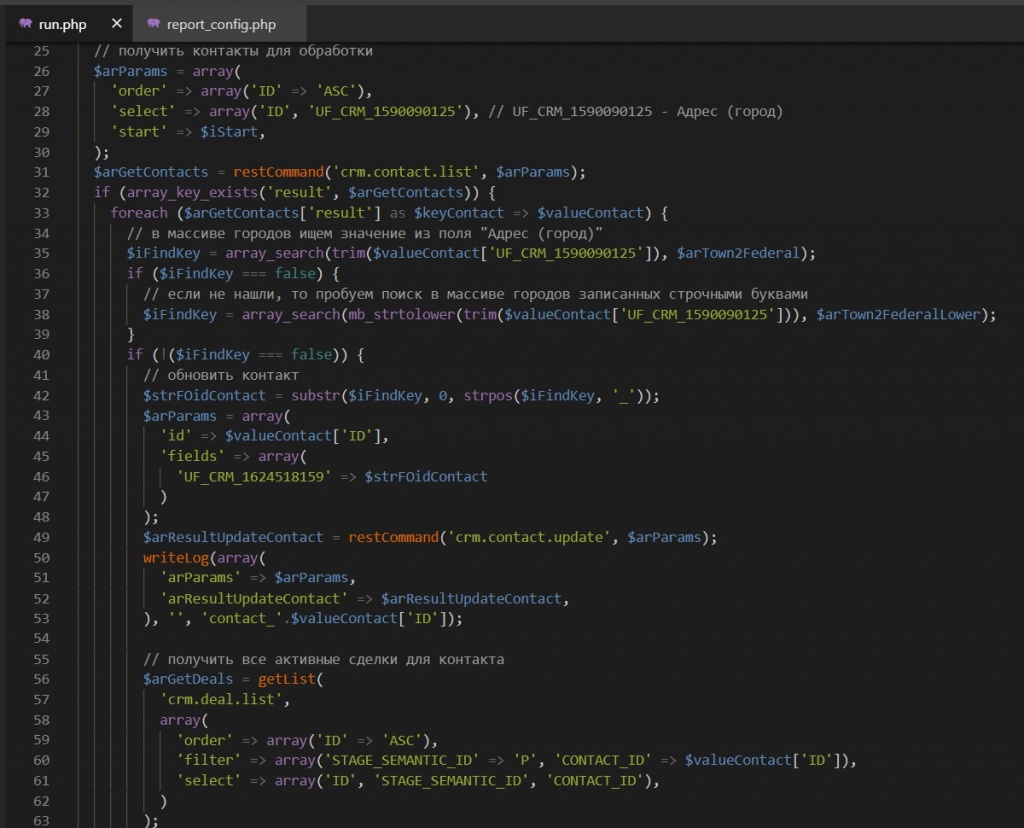This screenshot has width=1024, height=828.
Task: Click $arTown2FederalLower variable
Action: point(898,314)
